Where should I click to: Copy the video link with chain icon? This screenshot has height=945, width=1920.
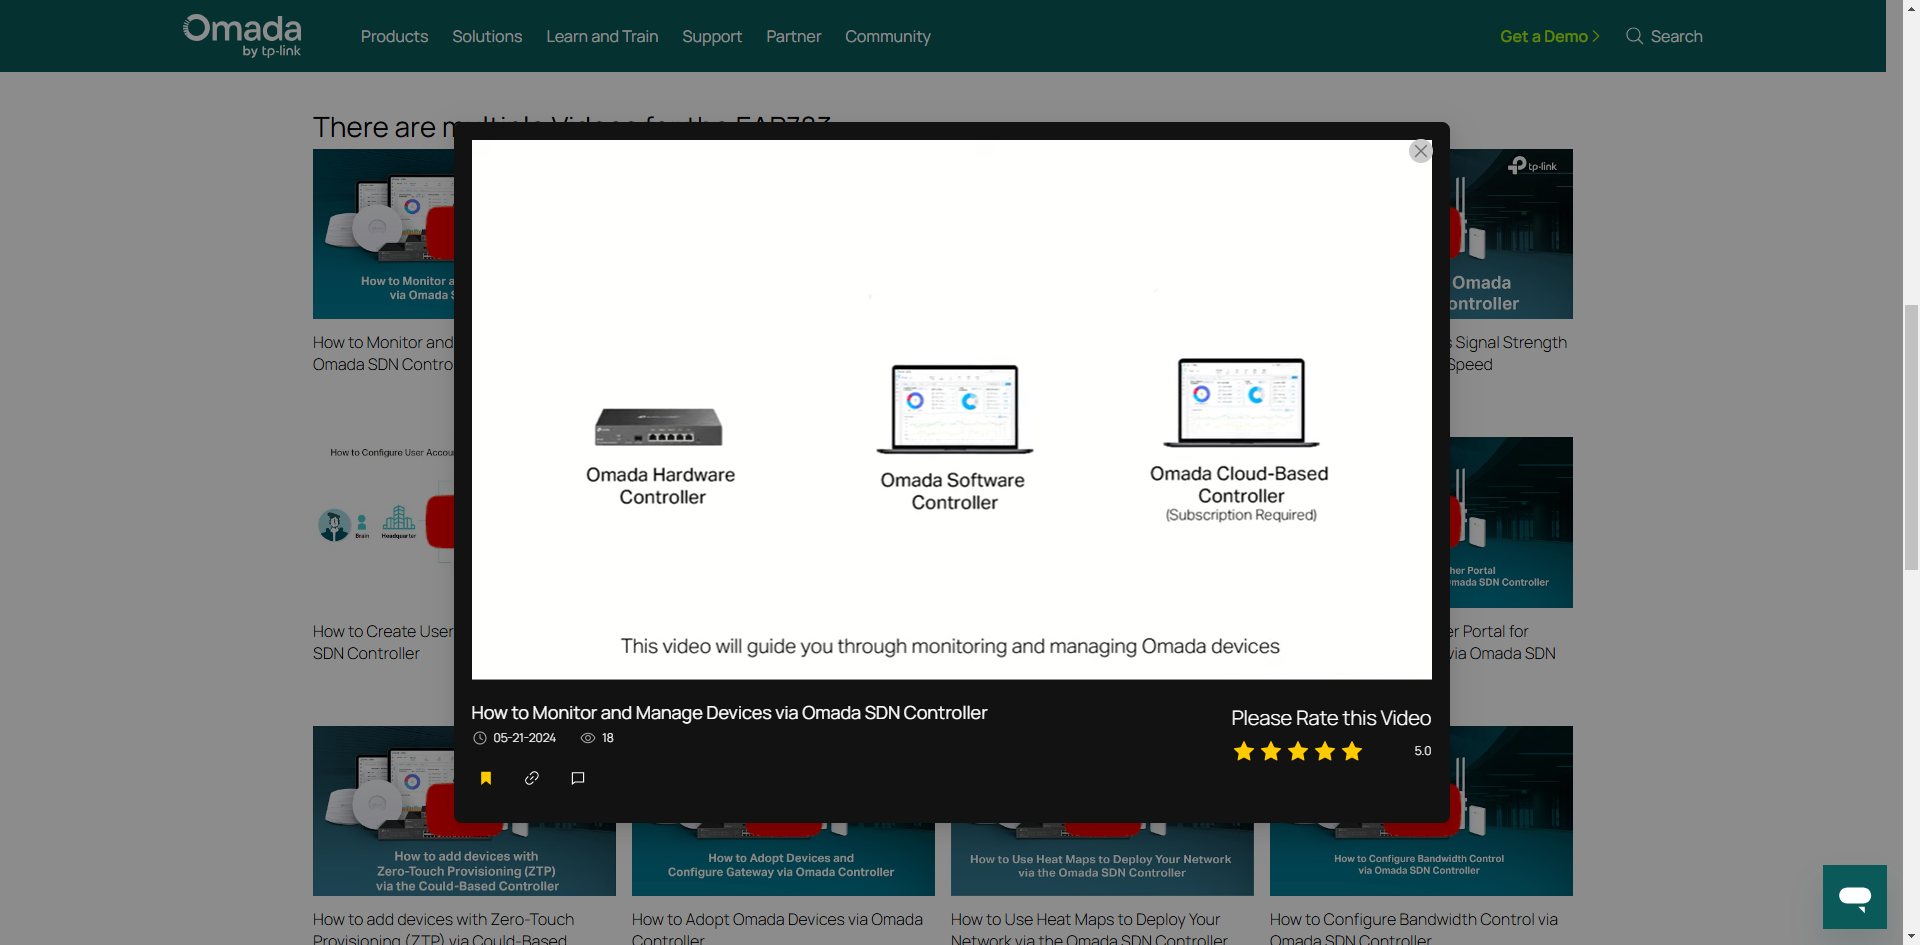532,778
